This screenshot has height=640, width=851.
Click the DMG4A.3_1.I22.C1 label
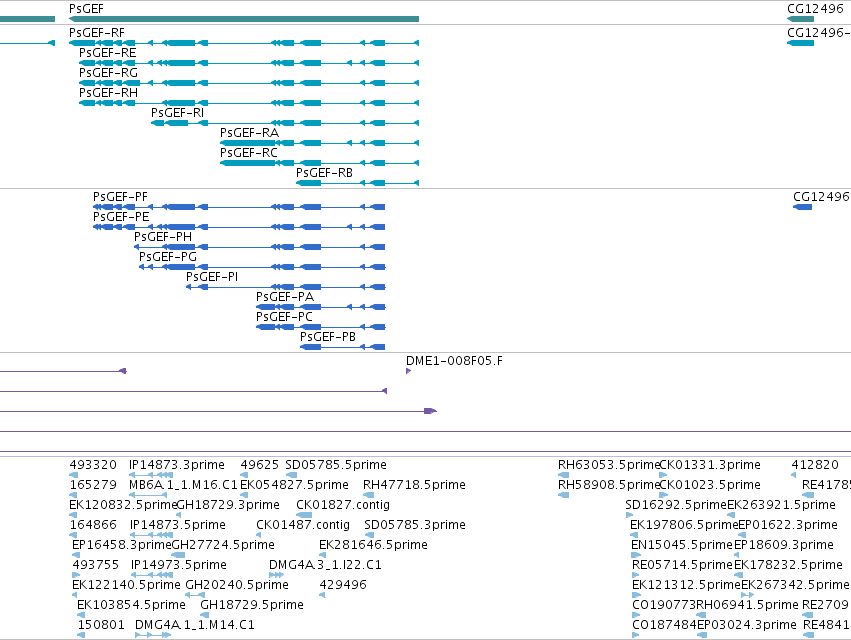coord(325,565)
